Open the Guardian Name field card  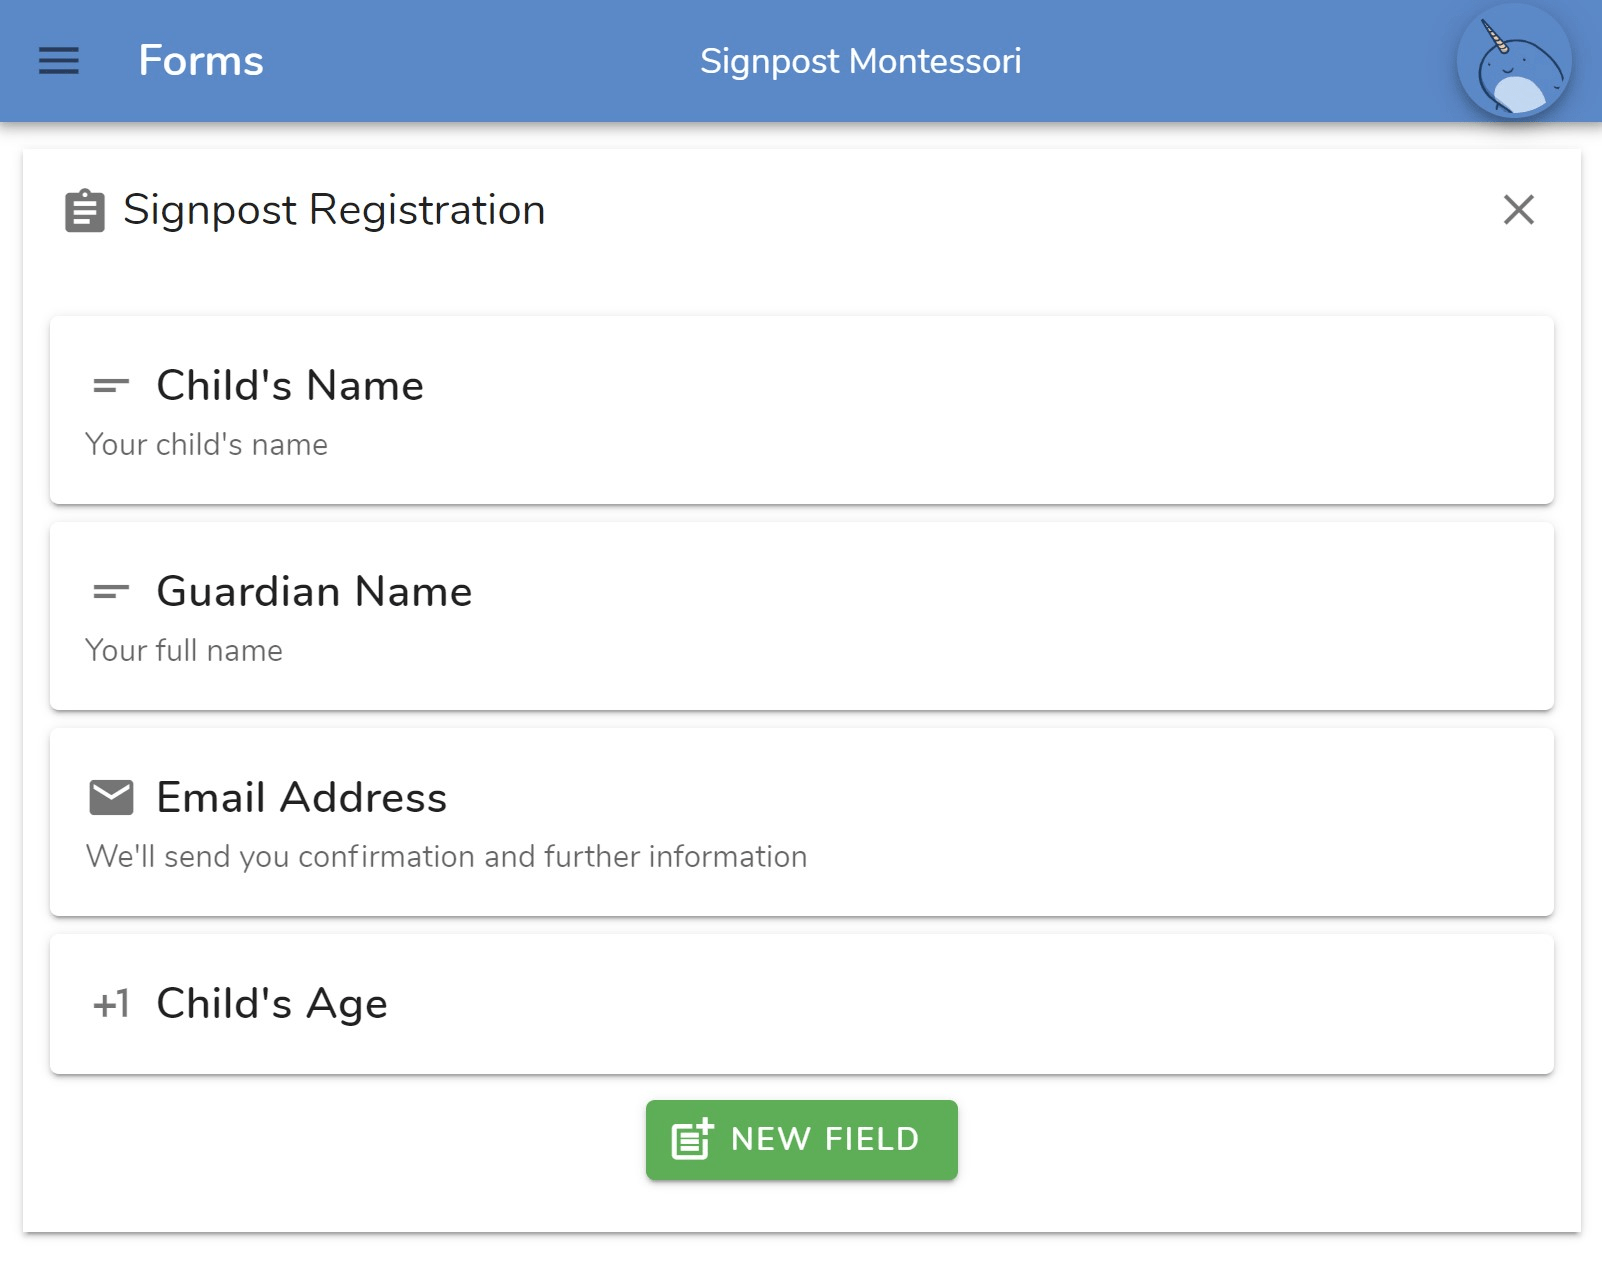(802, 616)
